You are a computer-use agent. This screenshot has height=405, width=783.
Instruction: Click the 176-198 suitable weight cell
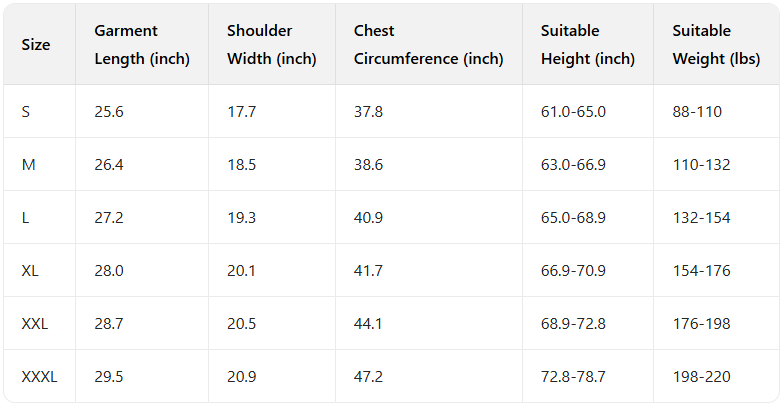click(x=702, y=324)
